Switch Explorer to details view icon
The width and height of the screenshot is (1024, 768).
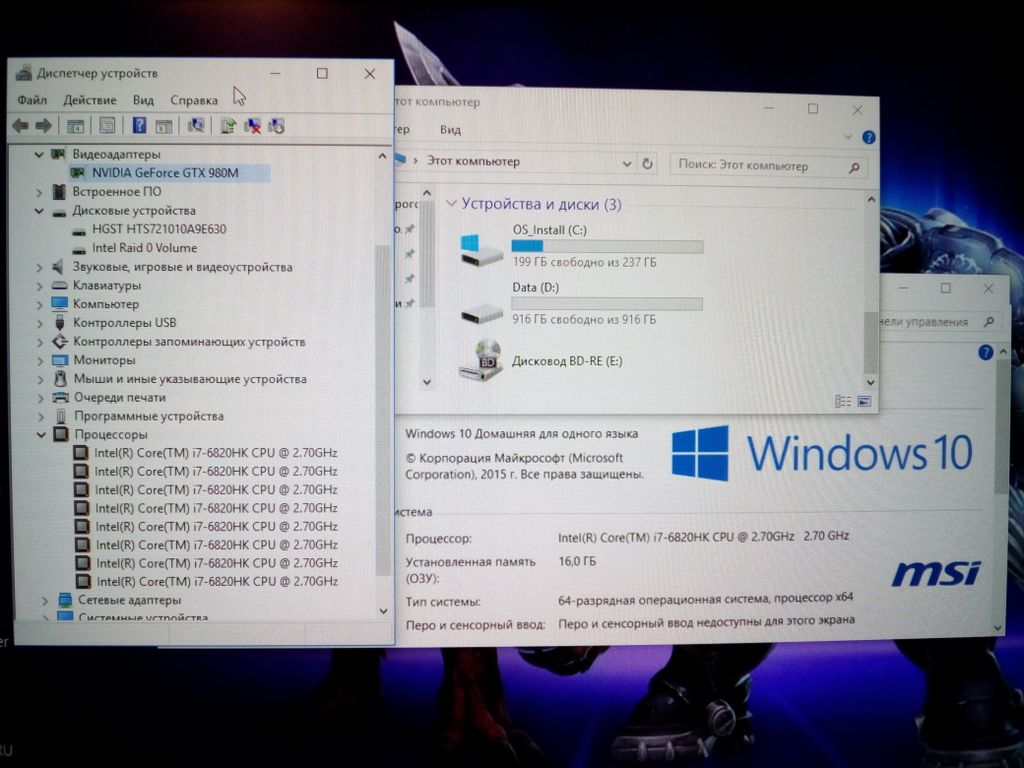click(843, 401)
